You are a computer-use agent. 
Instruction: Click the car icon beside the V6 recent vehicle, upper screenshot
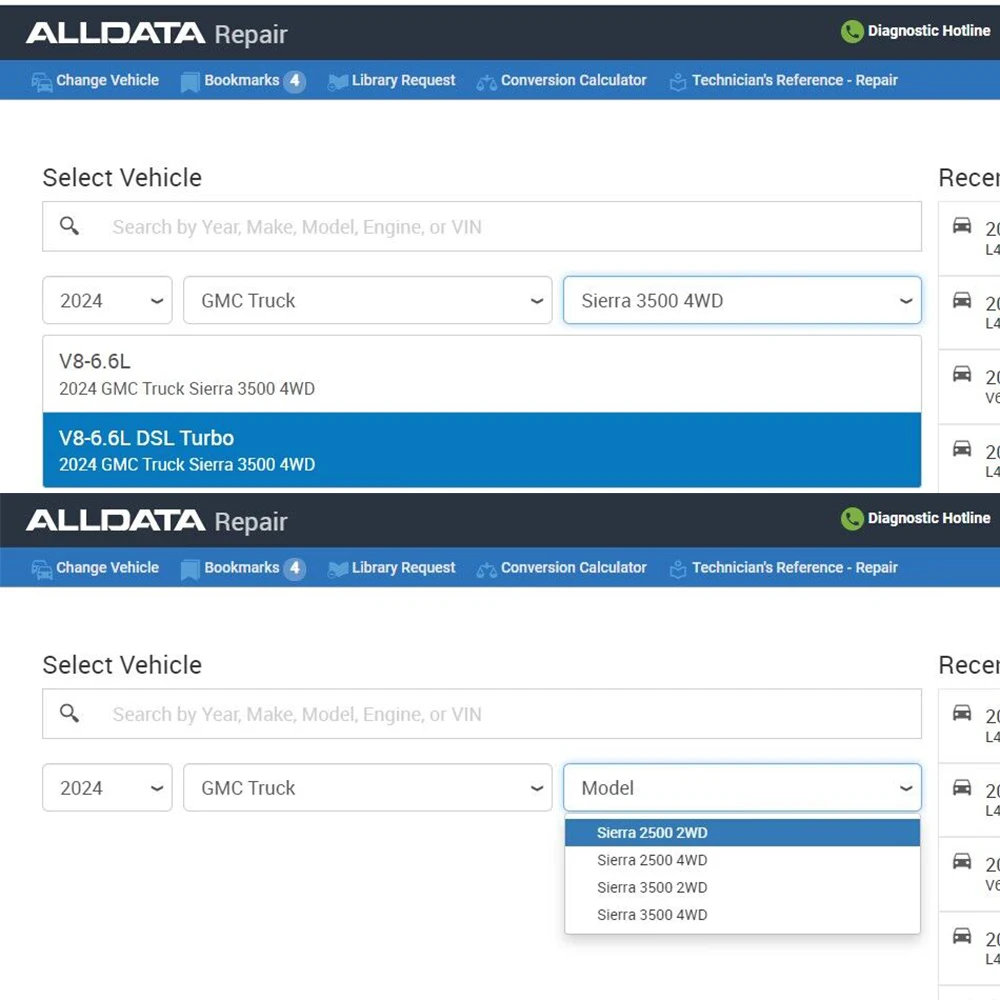[x=962, y=374]
